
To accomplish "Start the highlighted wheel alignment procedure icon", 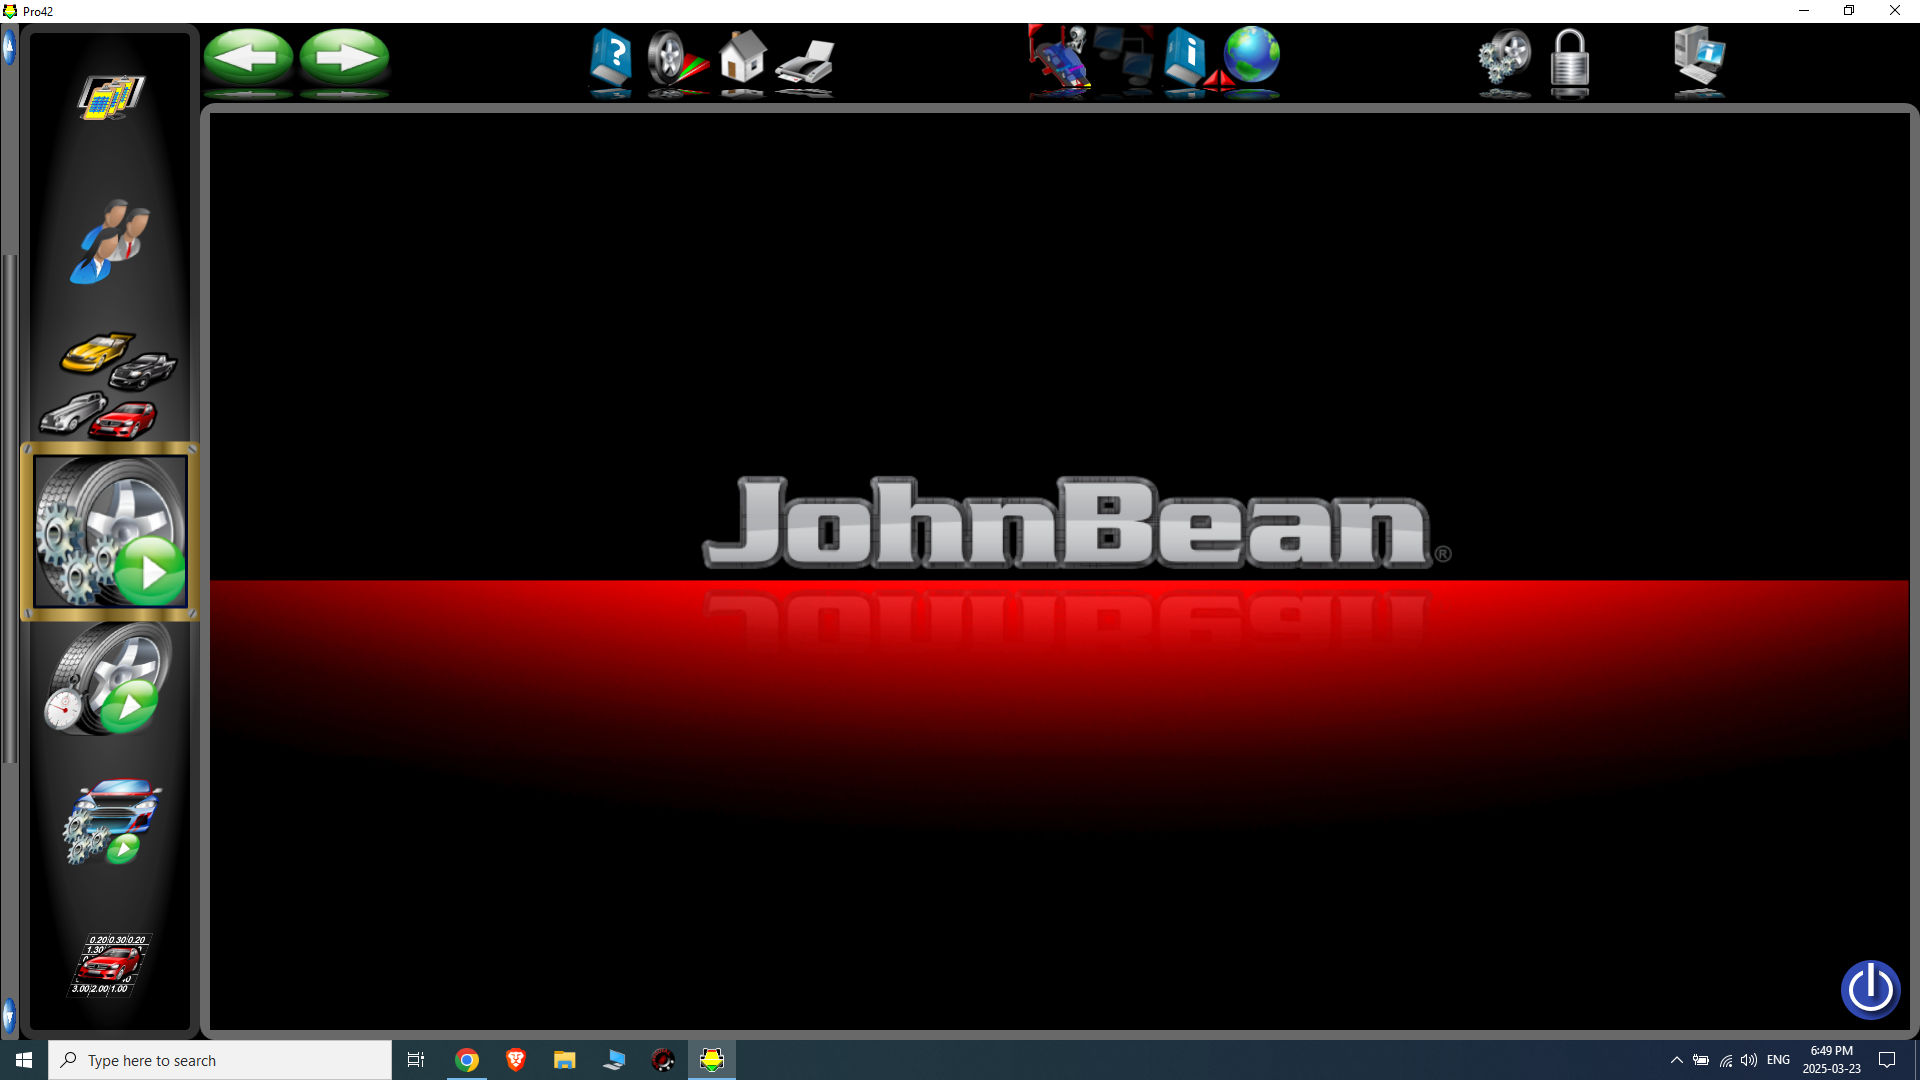I will click(x=110, y=531).
